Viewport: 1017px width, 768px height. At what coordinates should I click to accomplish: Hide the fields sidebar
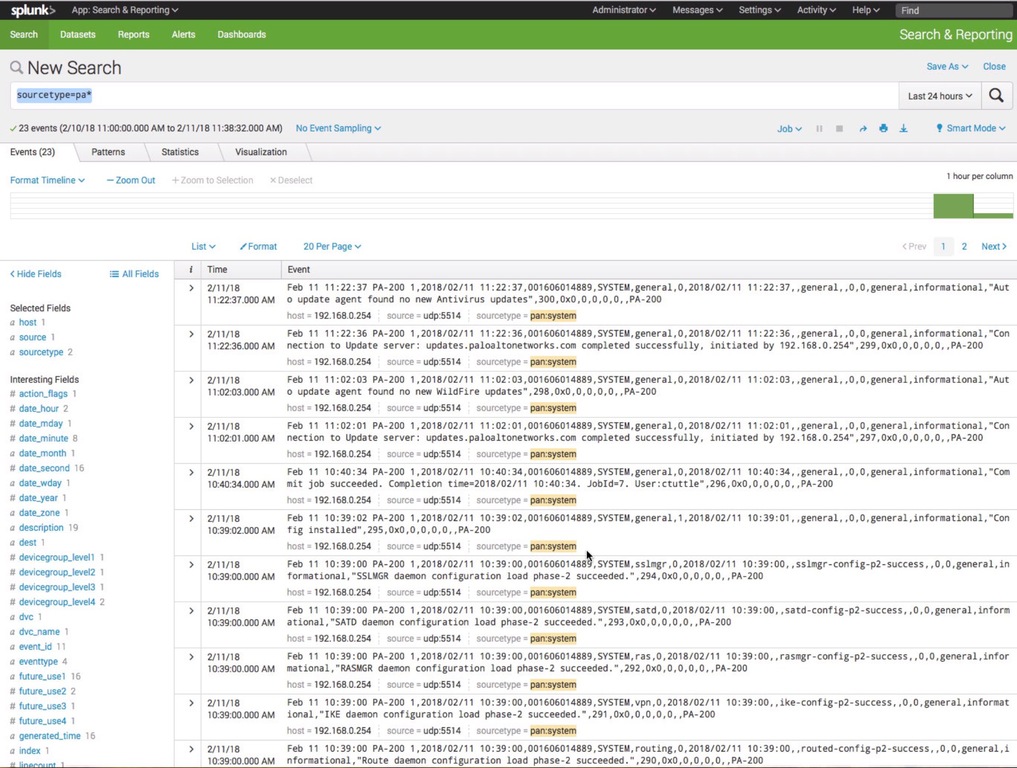pos(37,273)
